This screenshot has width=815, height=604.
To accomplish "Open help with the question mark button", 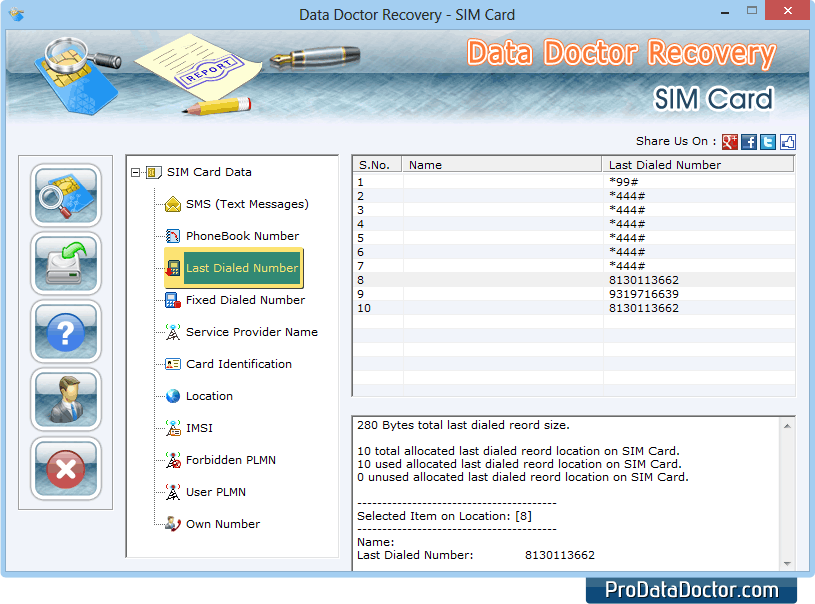I will pos(65,331).
